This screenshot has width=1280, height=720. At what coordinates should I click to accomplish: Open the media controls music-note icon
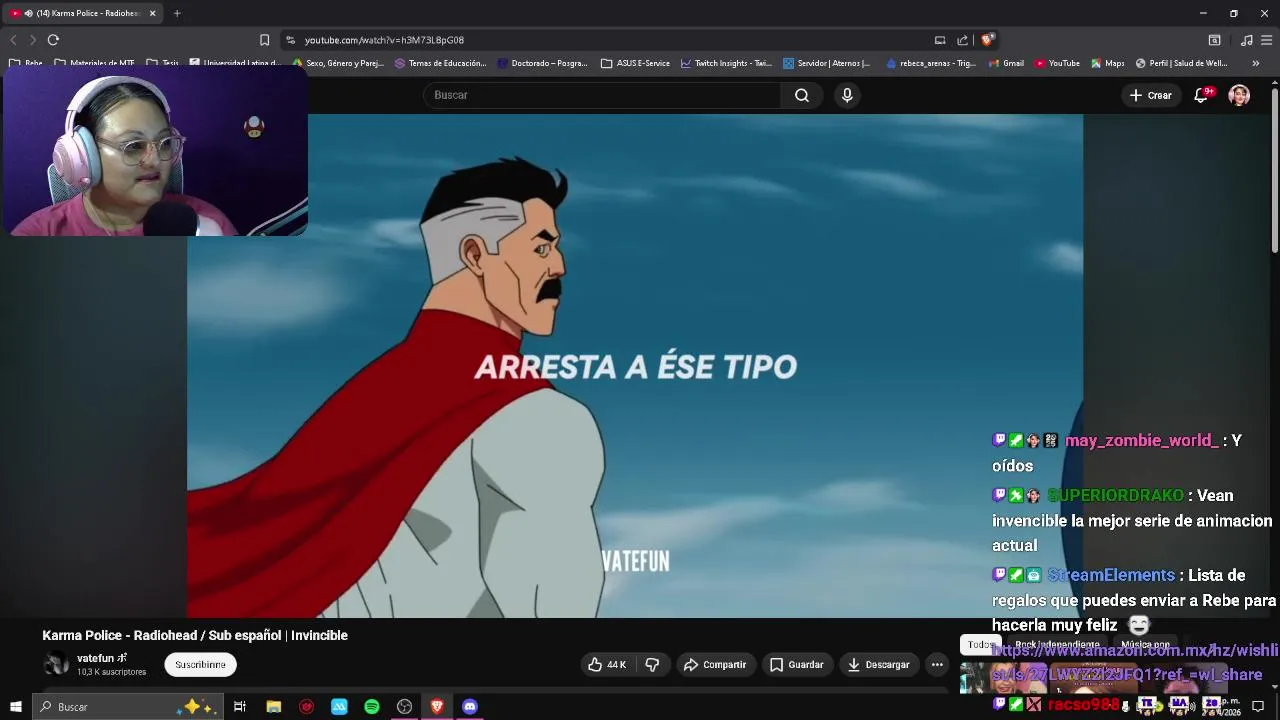1246,40
